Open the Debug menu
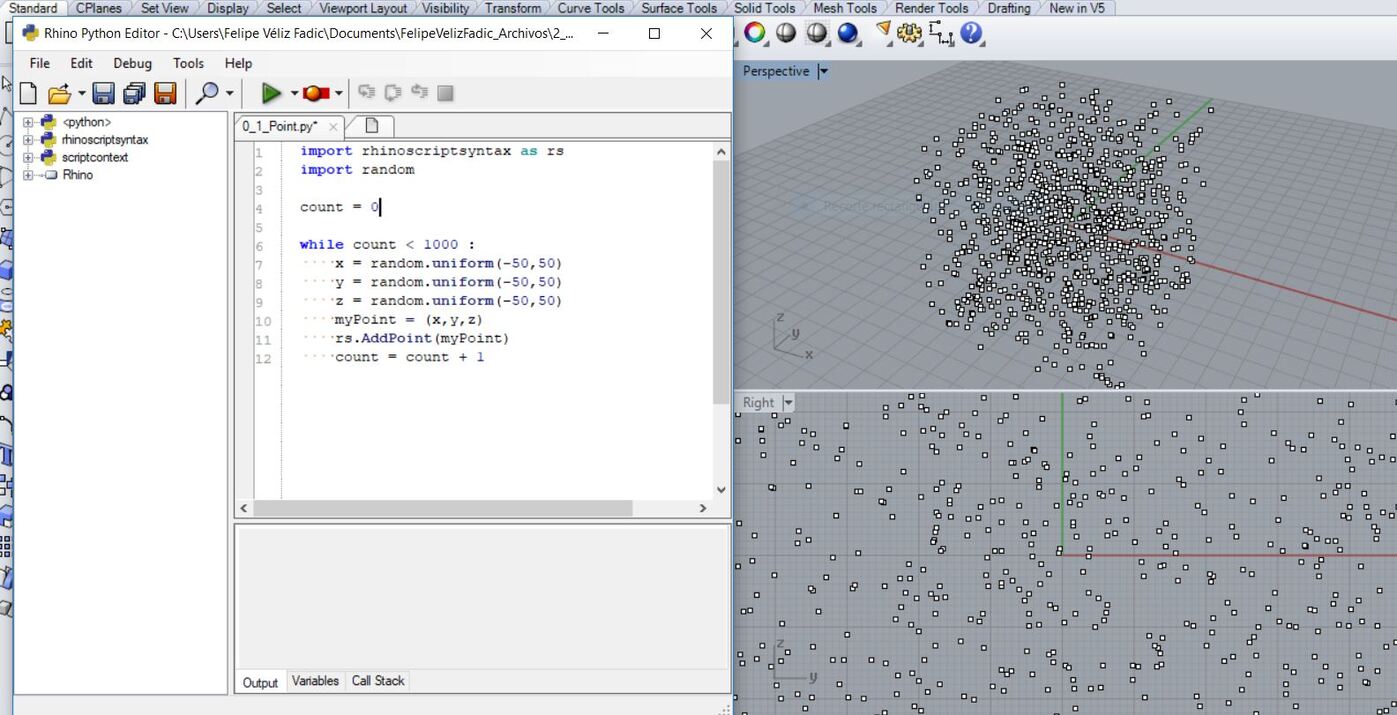 point(132,63)
